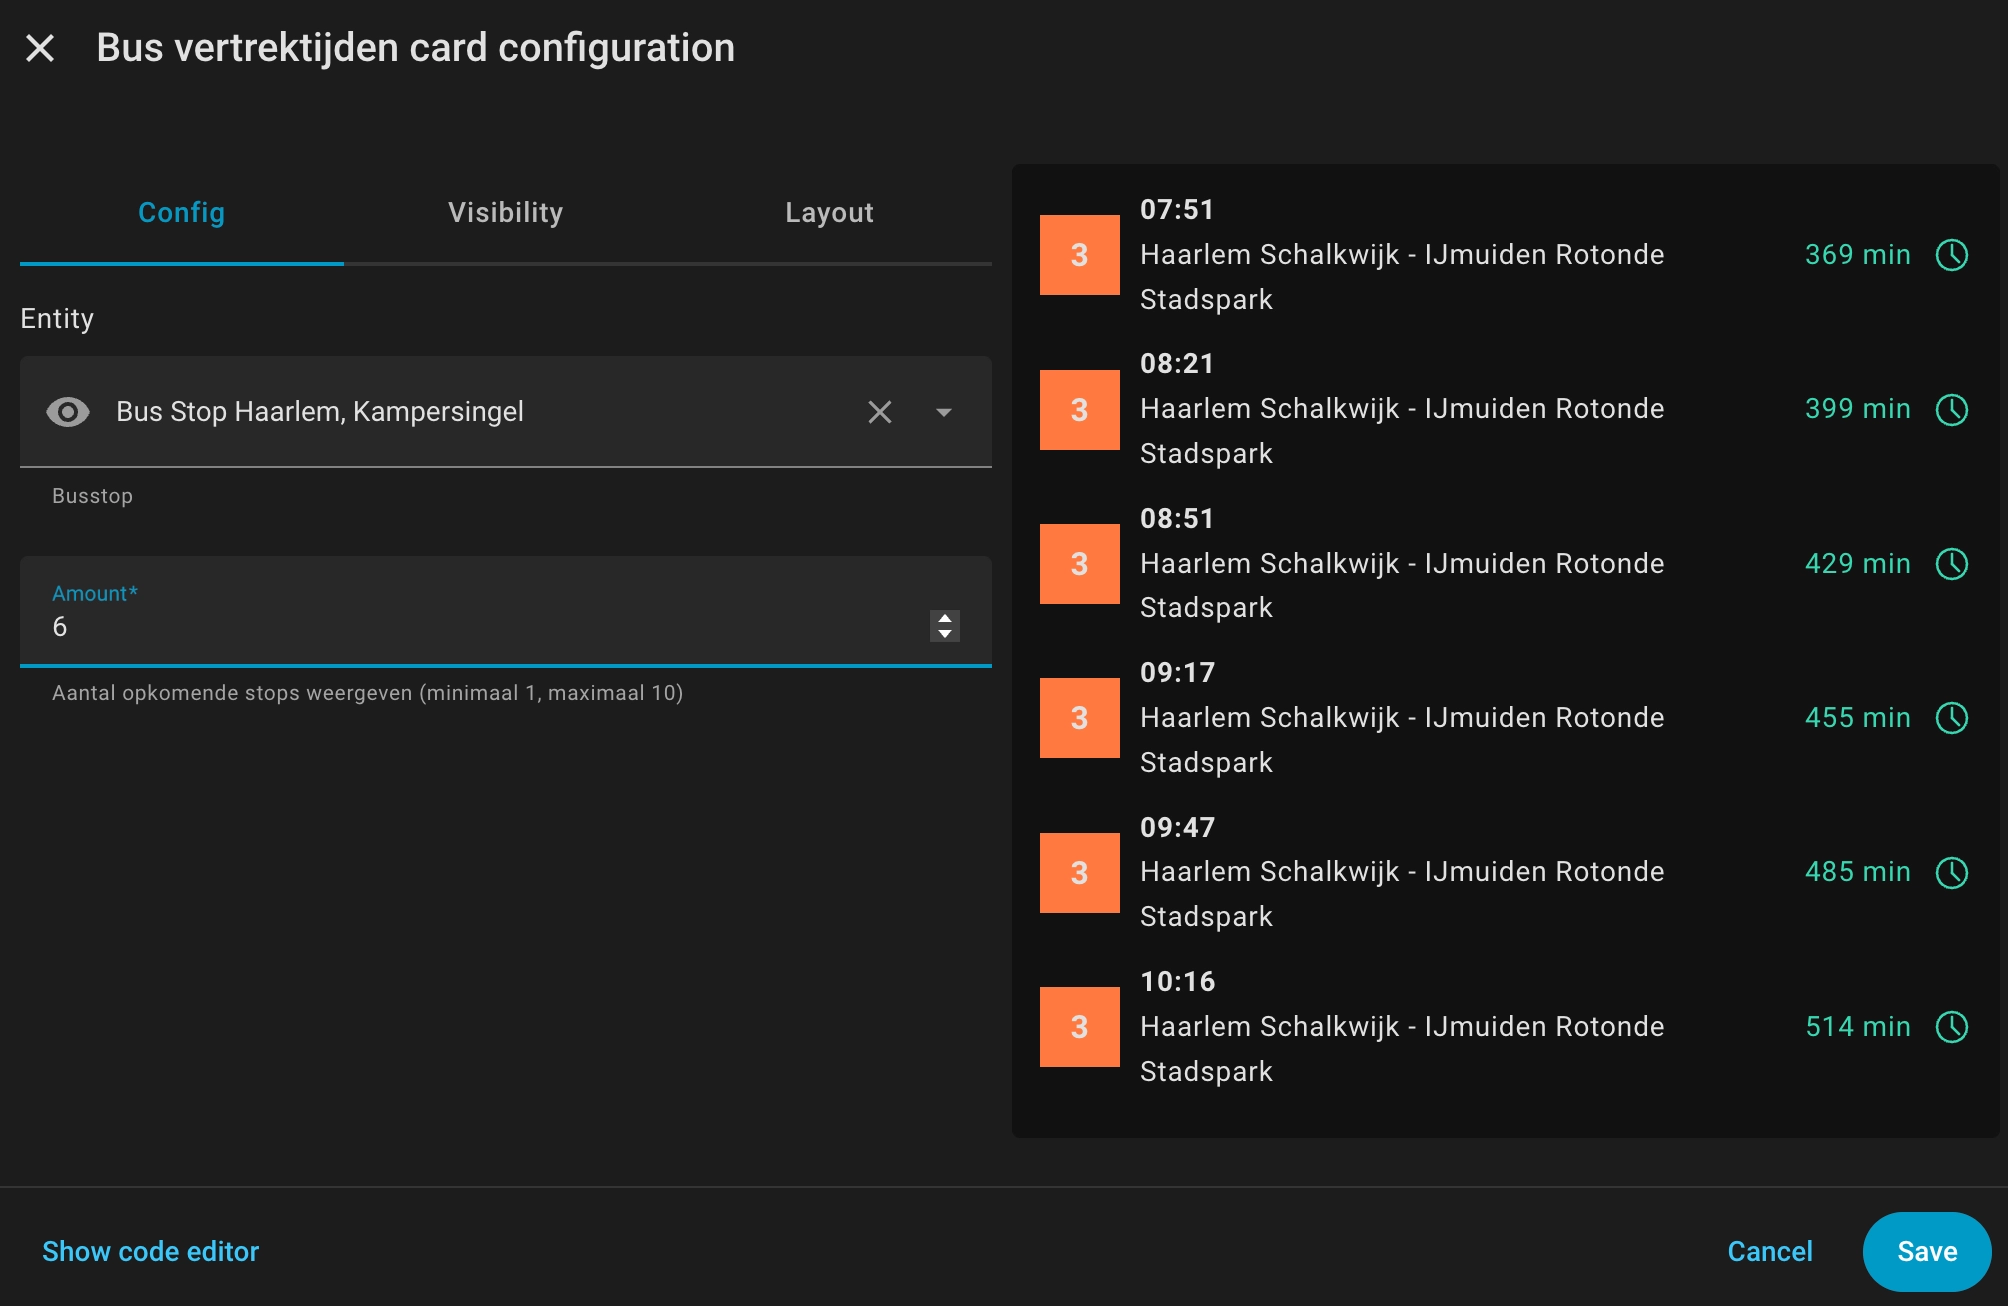Close the card configuration dialog

click(40, 48)
